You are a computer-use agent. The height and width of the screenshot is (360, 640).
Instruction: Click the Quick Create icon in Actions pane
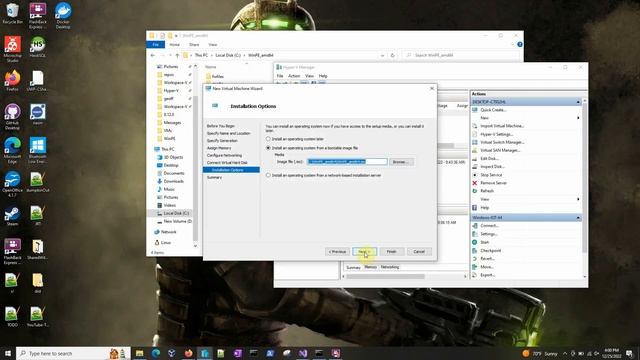click(475, 110)
